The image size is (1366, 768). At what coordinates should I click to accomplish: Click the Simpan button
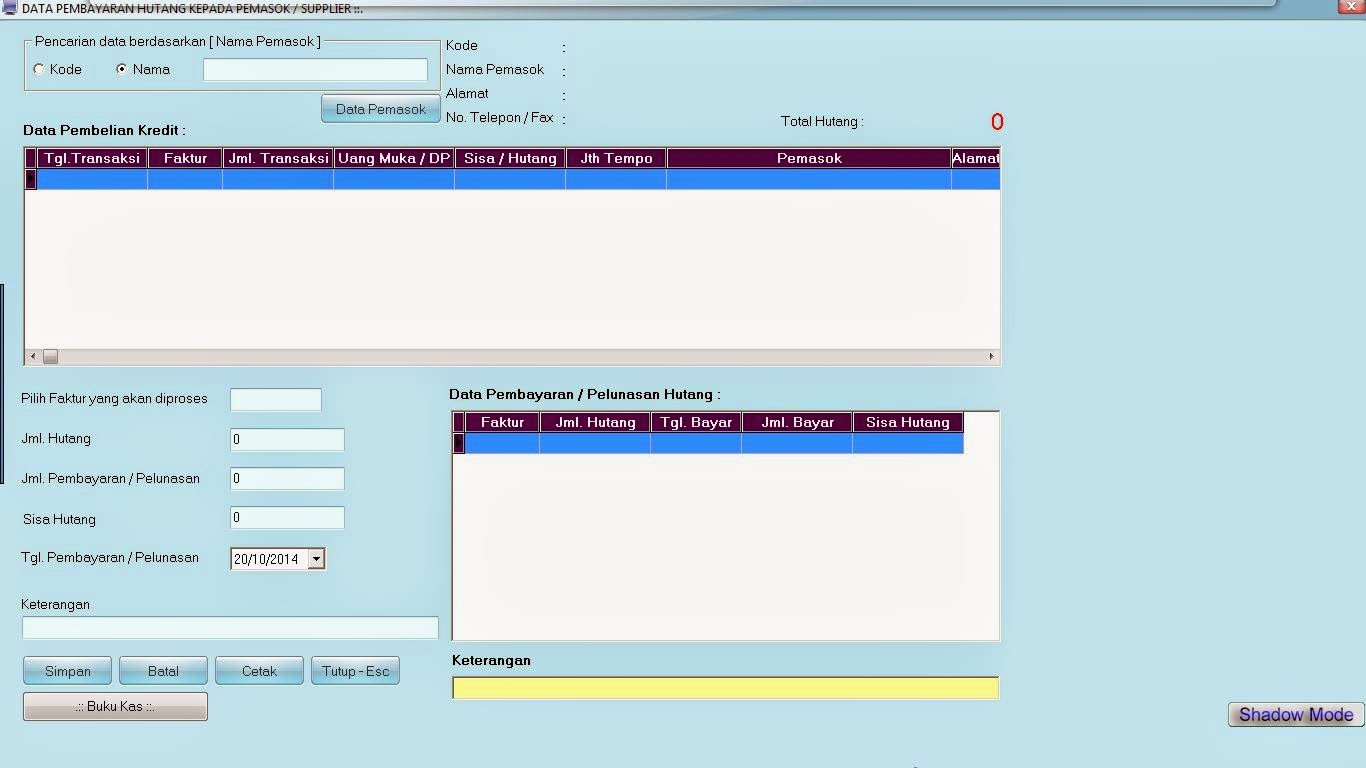[x=66, y=670]
